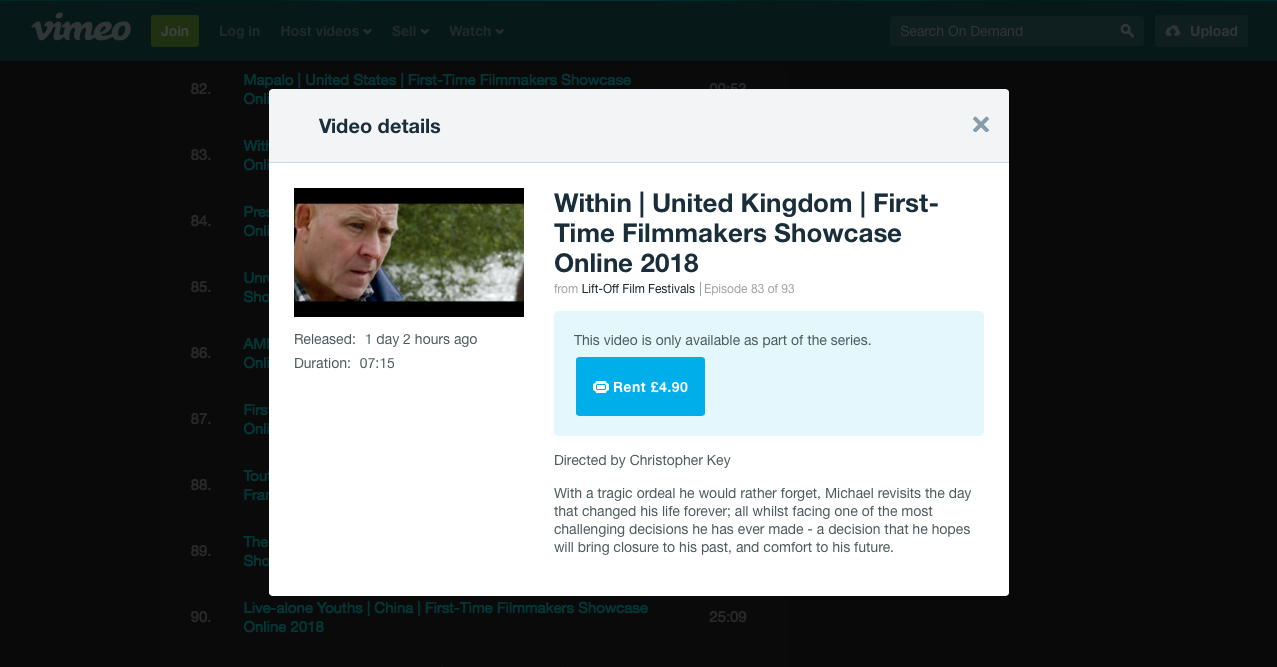Click the search magnifier icon
This screenshot has width=1277, height=667.
point(1127,31)
